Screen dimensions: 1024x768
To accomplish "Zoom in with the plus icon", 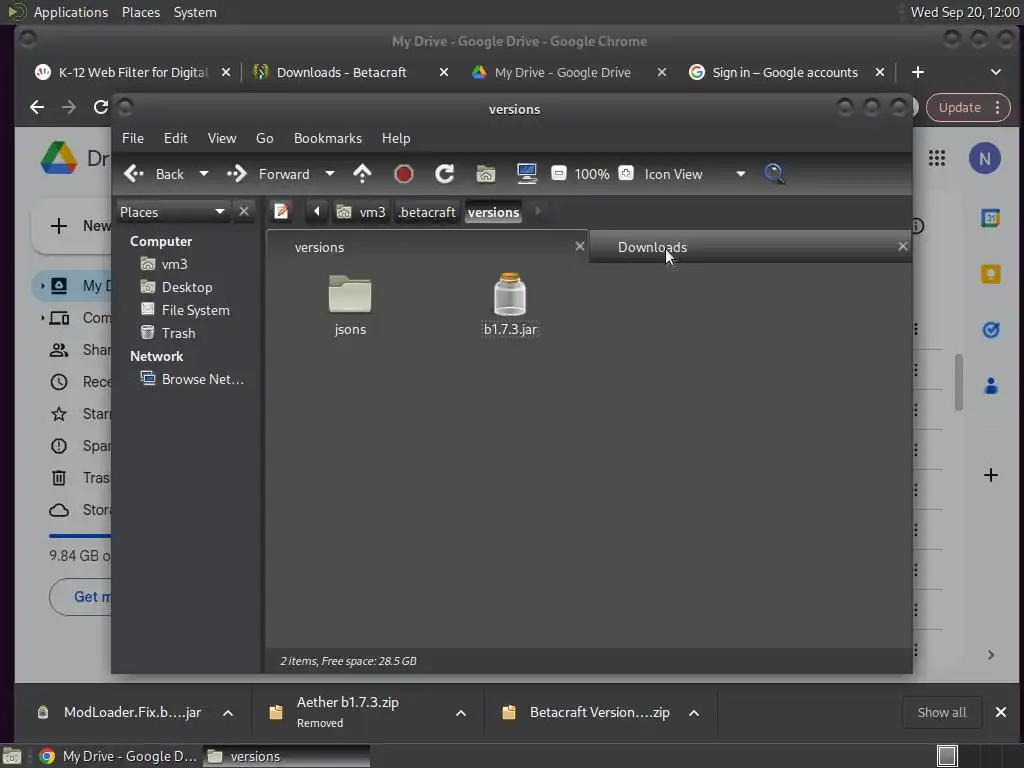I will click(626, 173).
